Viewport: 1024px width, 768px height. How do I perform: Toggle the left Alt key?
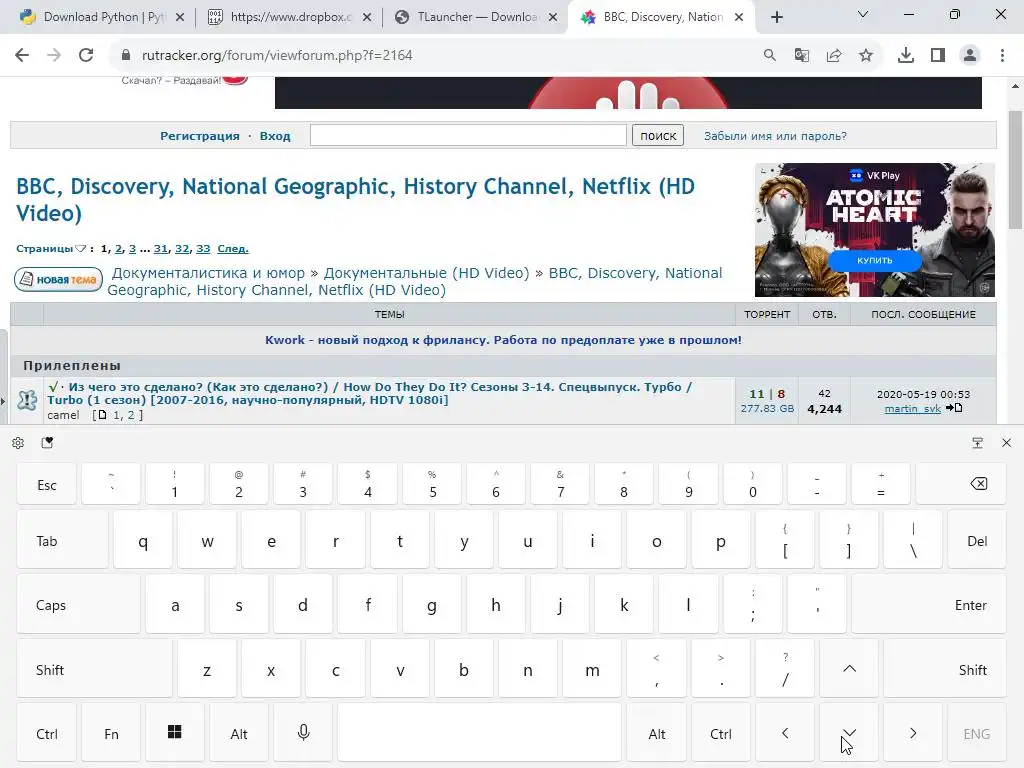(239, 733)
